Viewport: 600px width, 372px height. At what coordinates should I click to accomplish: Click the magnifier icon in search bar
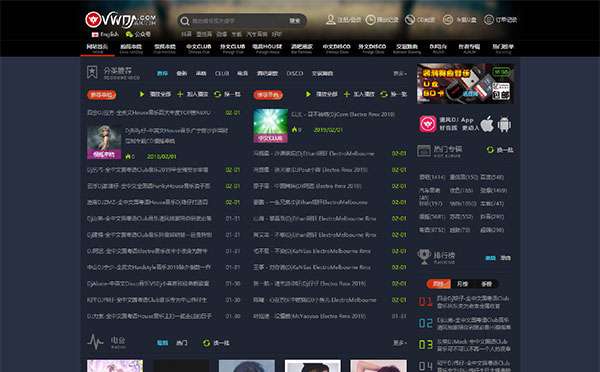[184, 21]
